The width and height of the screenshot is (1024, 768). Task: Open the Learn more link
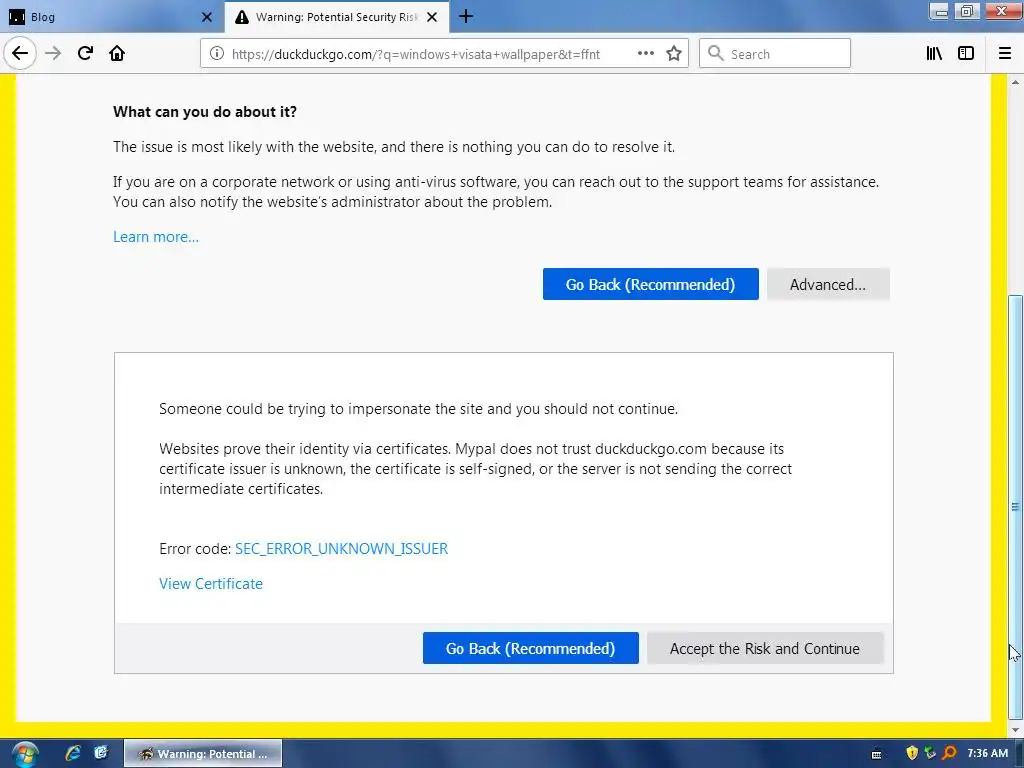pyautogui.click(x=156, y=237)
